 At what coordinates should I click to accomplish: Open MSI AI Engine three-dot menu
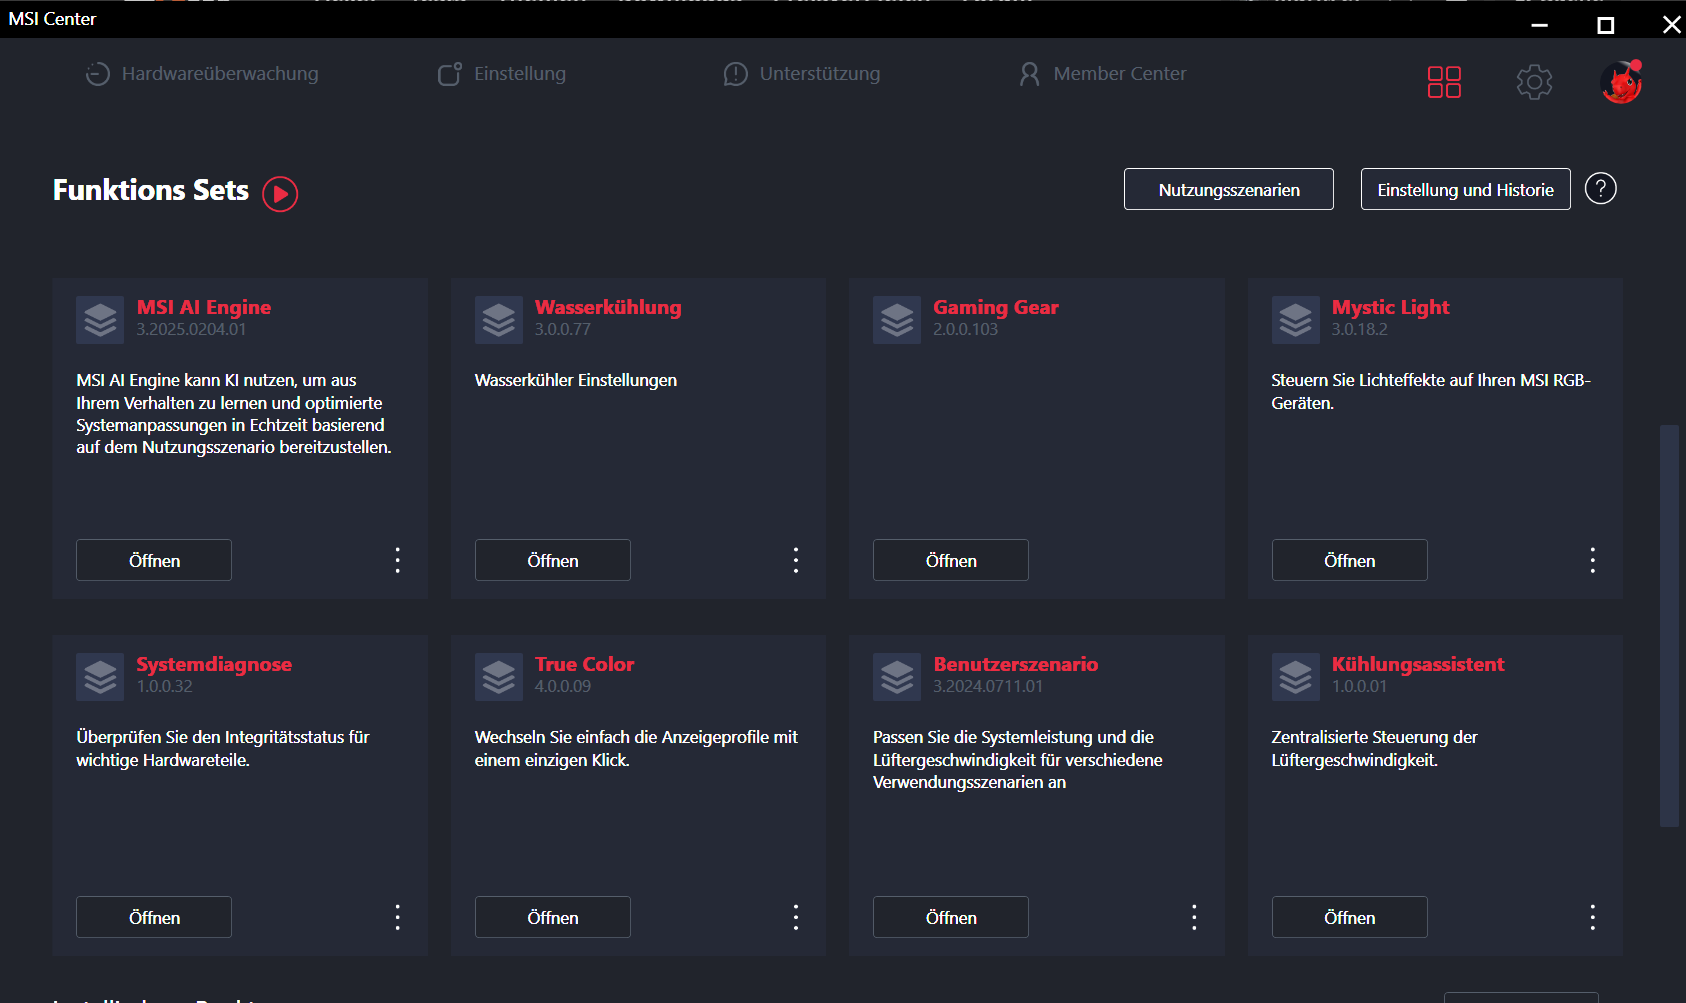click(398, 560)
